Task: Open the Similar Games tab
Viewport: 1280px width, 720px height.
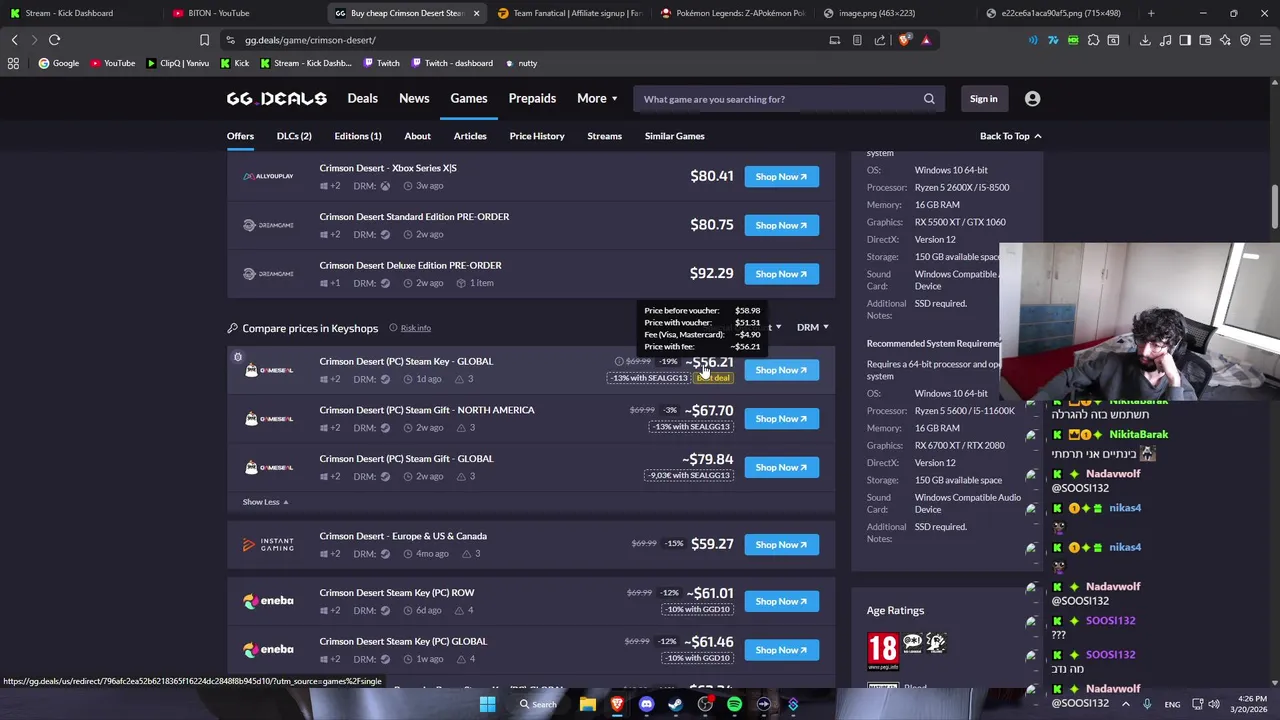Action: pyautogui.click(x=674, y=136)
